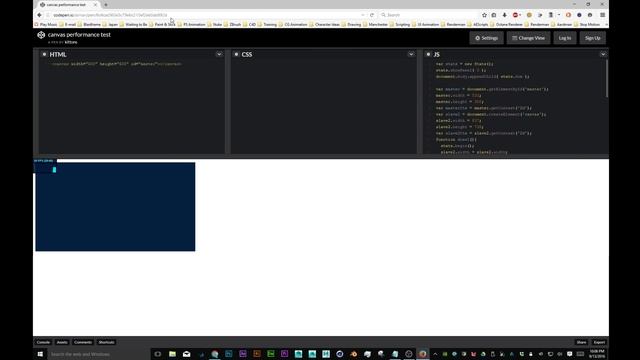
Task: Open the CG Animation bookmark folder
Action: [x=293, y=24]
